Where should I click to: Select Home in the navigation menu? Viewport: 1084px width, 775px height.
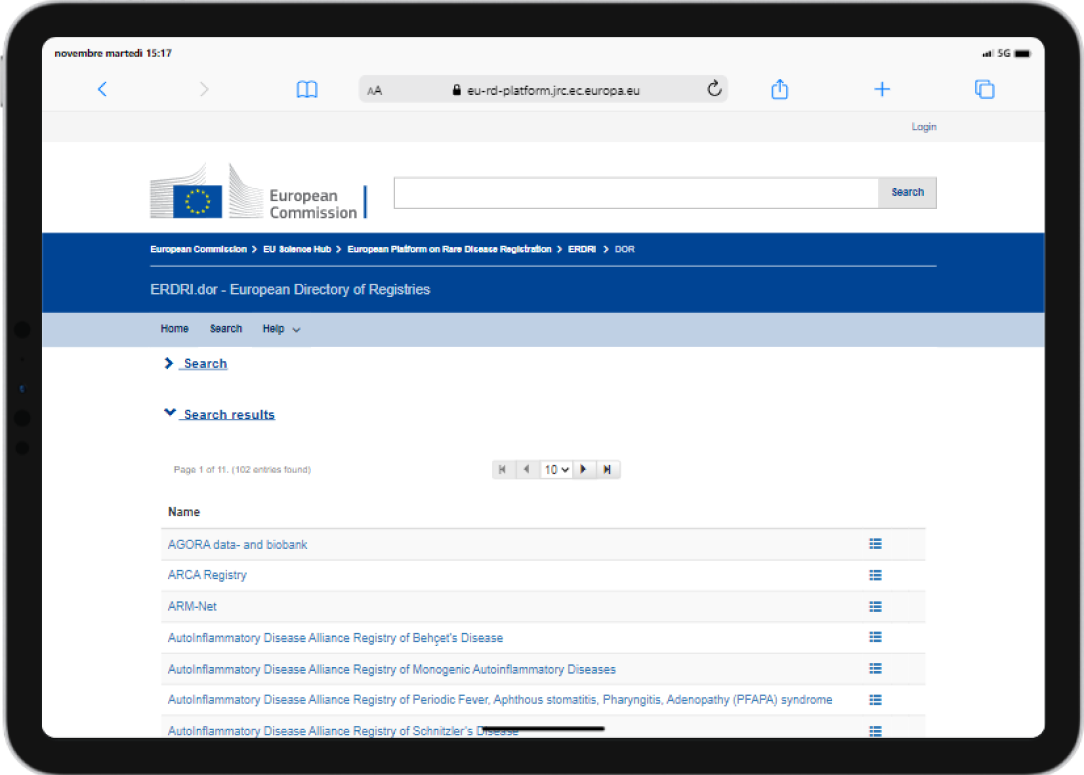pos(174,329)
